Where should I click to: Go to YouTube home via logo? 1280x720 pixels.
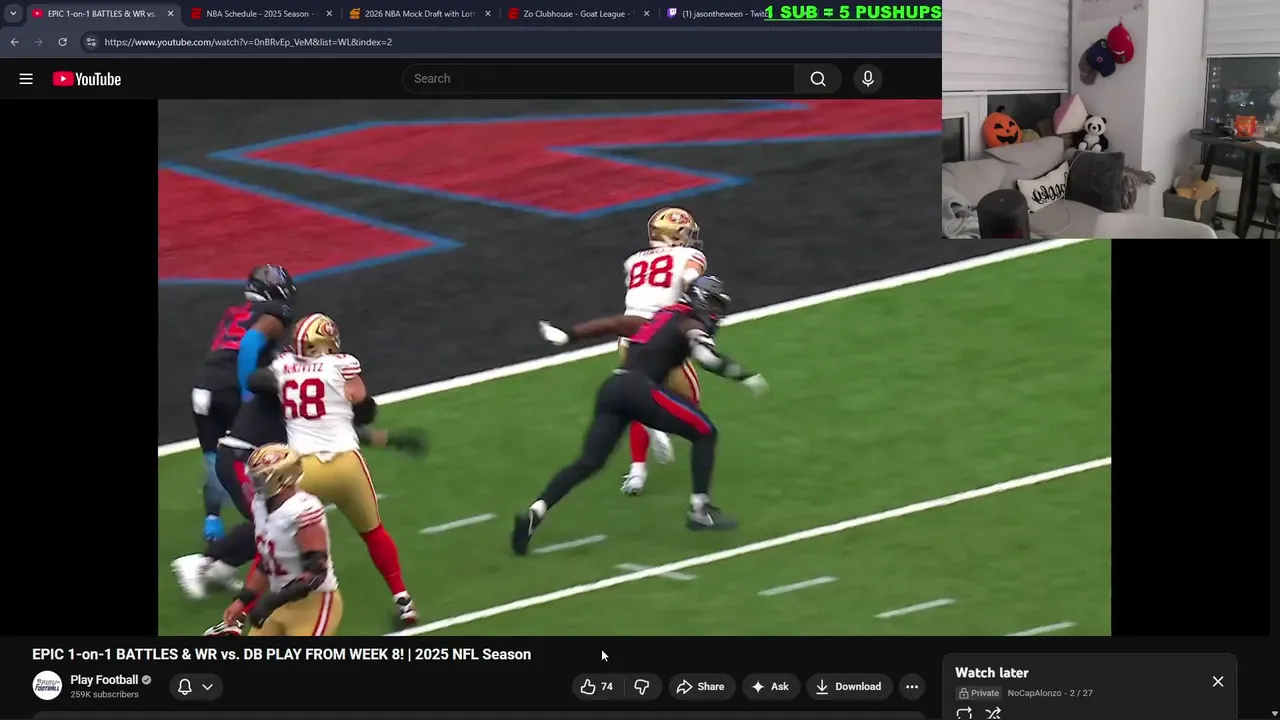point(87,79)
